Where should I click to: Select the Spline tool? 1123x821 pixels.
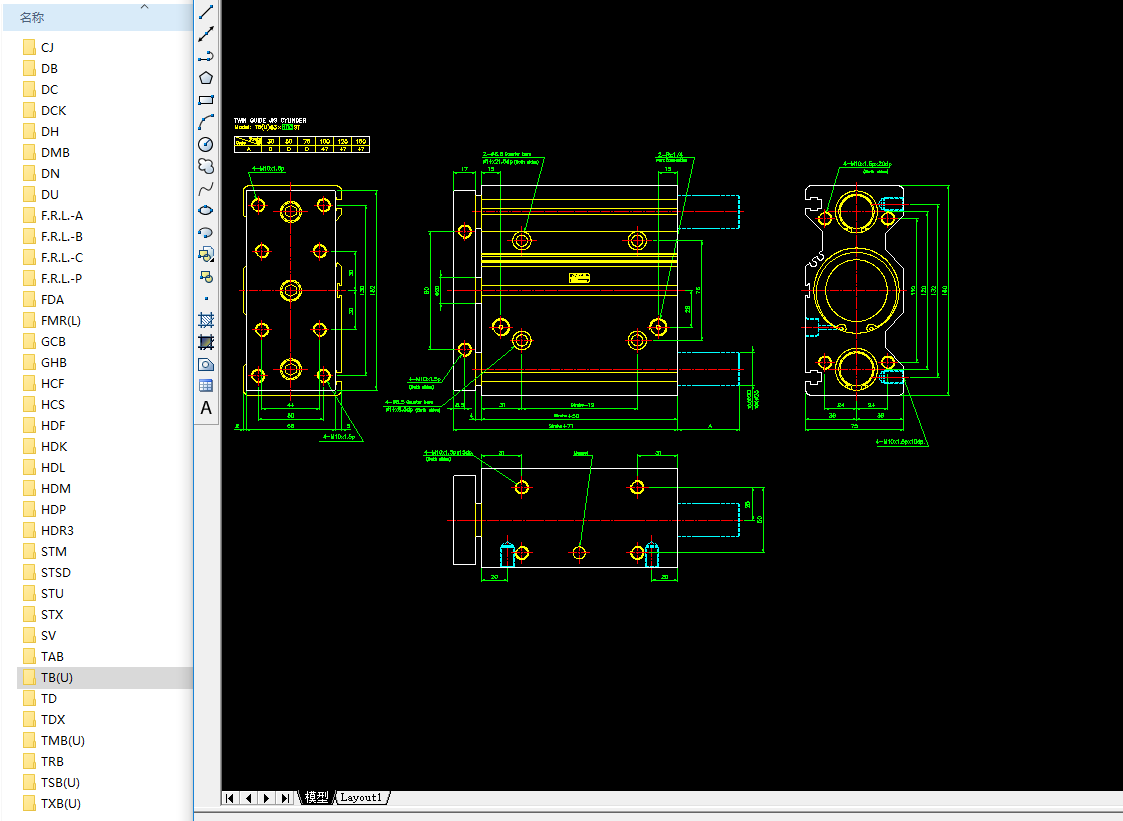[x=206, y=188]
